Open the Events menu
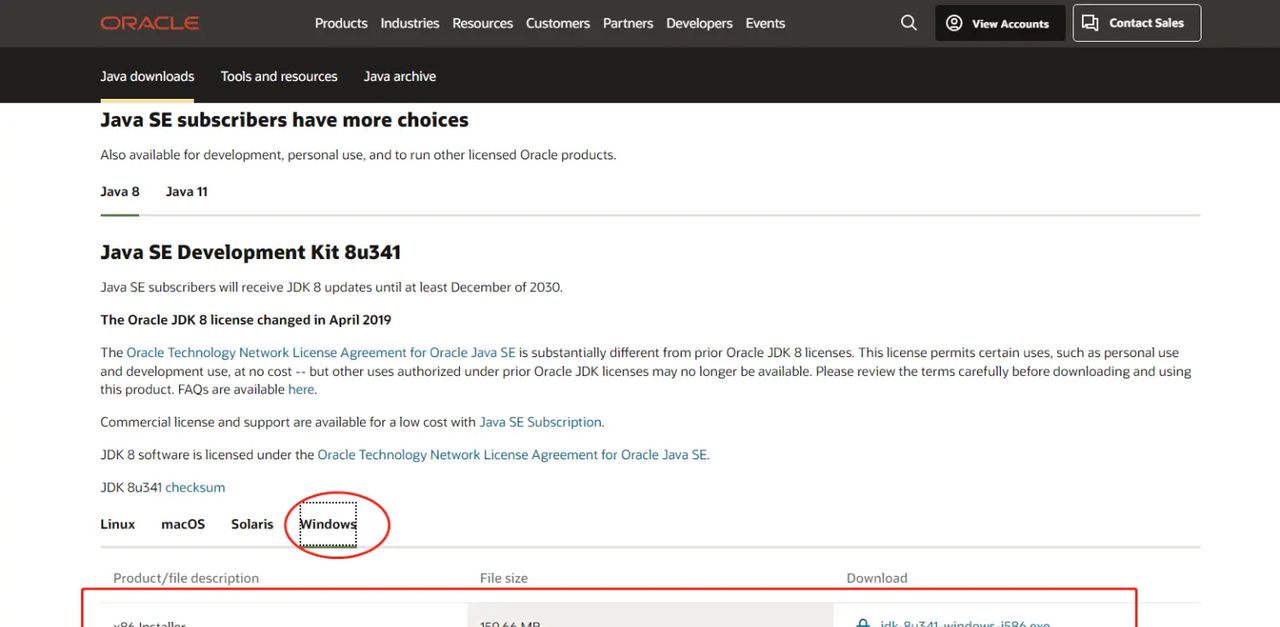 click(x=765, y=23)
